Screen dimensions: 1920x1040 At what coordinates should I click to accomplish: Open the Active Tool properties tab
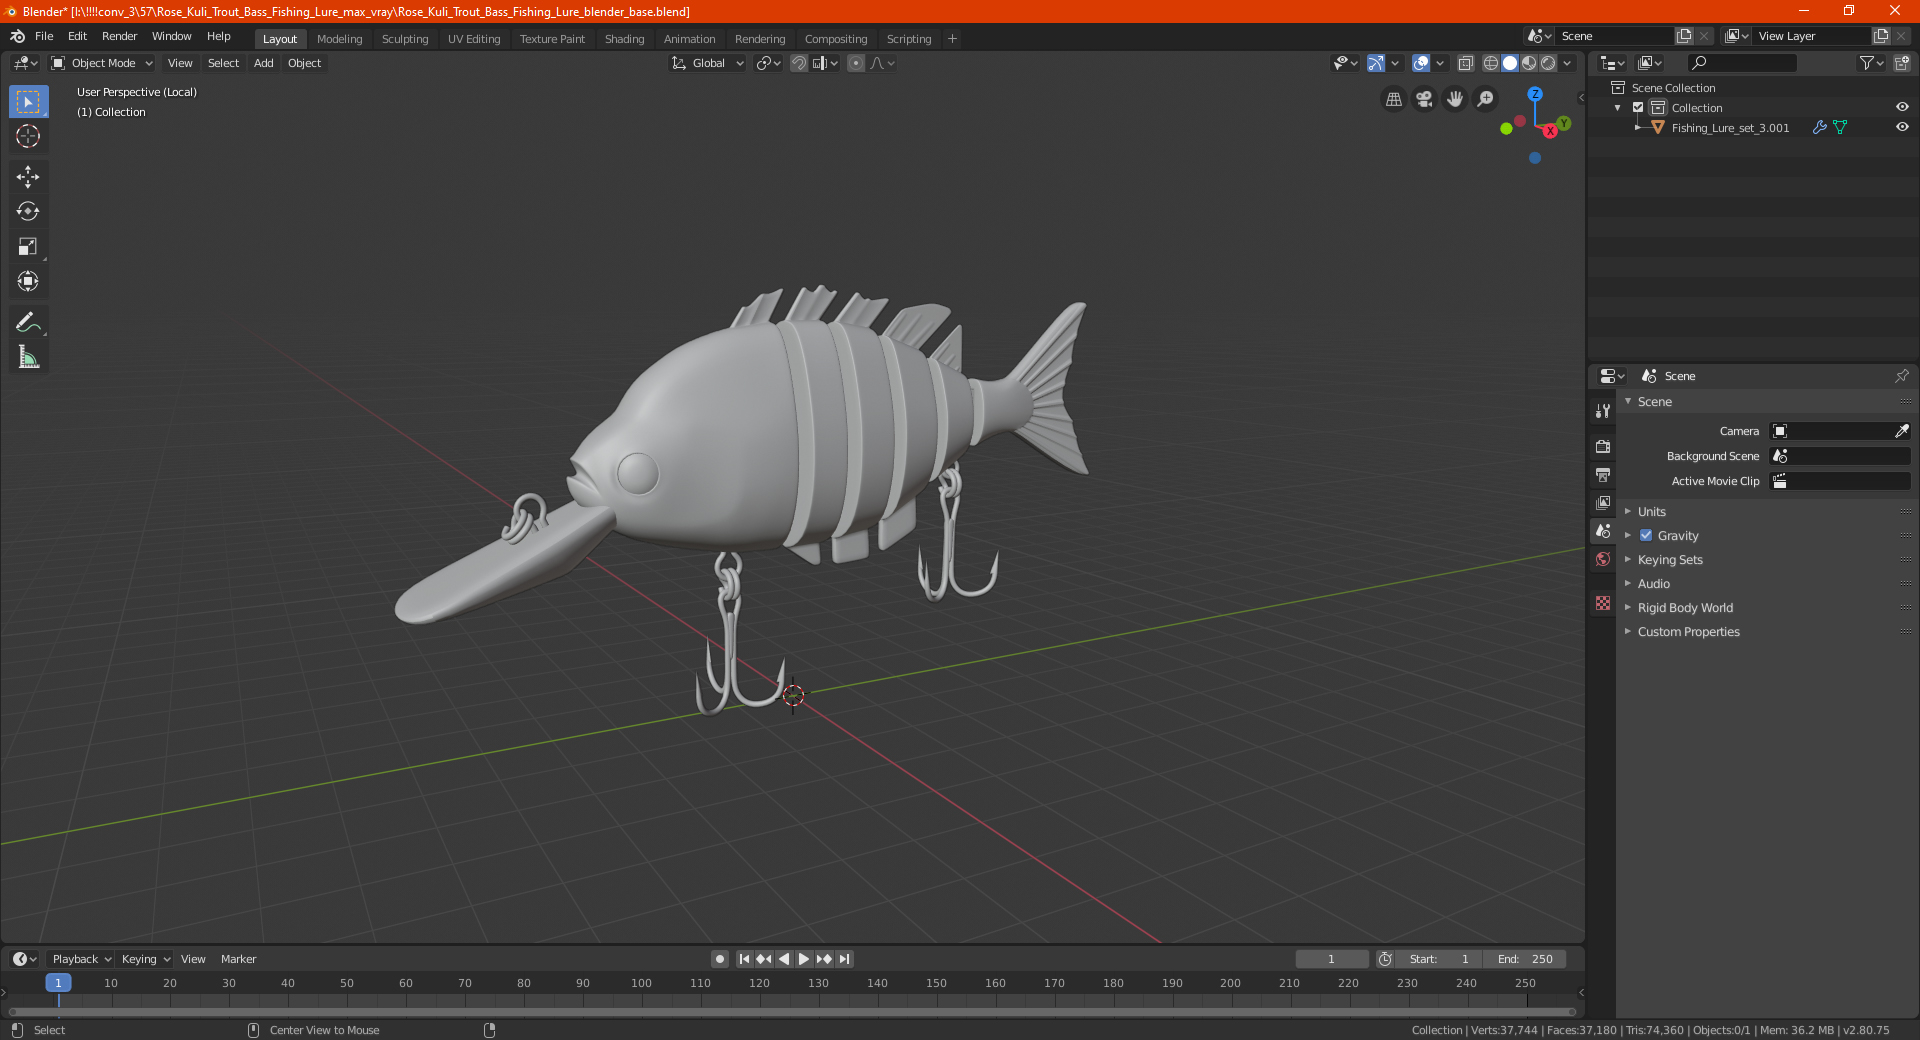click(1603, 411)
